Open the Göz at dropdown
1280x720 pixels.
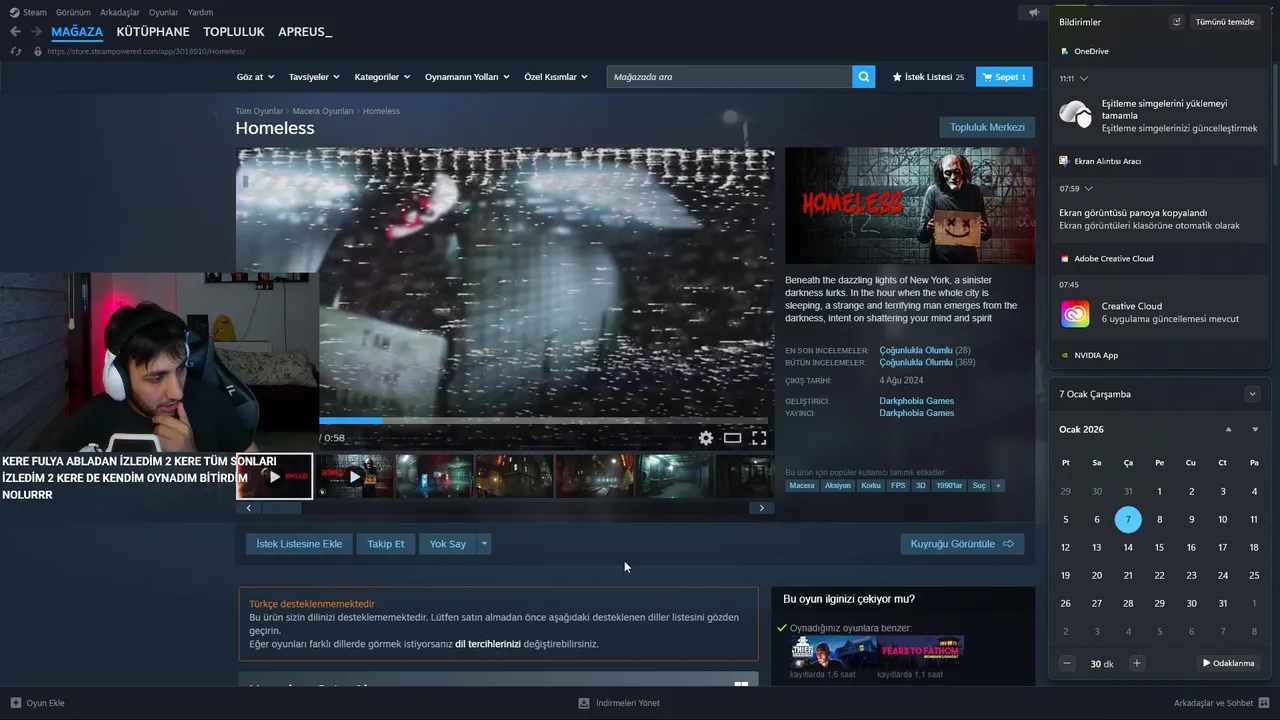coord(255,77)
